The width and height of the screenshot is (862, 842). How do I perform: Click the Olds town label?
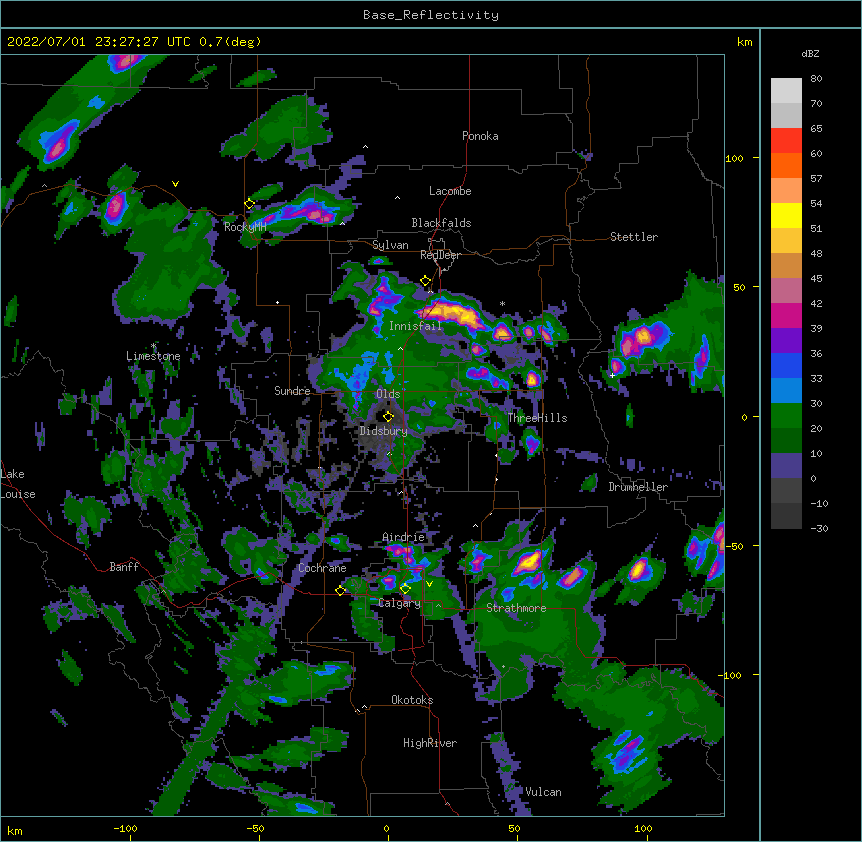point(388,394)
